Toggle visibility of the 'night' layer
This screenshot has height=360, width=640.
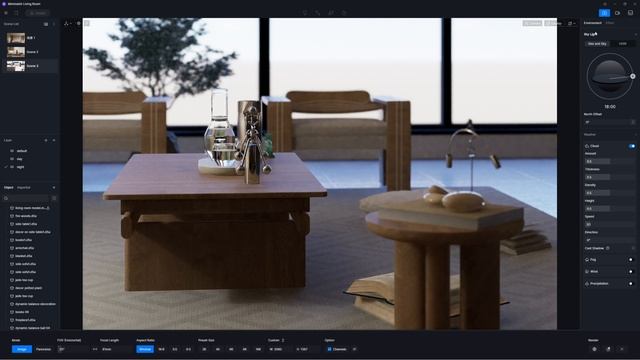tap(12, 167)
